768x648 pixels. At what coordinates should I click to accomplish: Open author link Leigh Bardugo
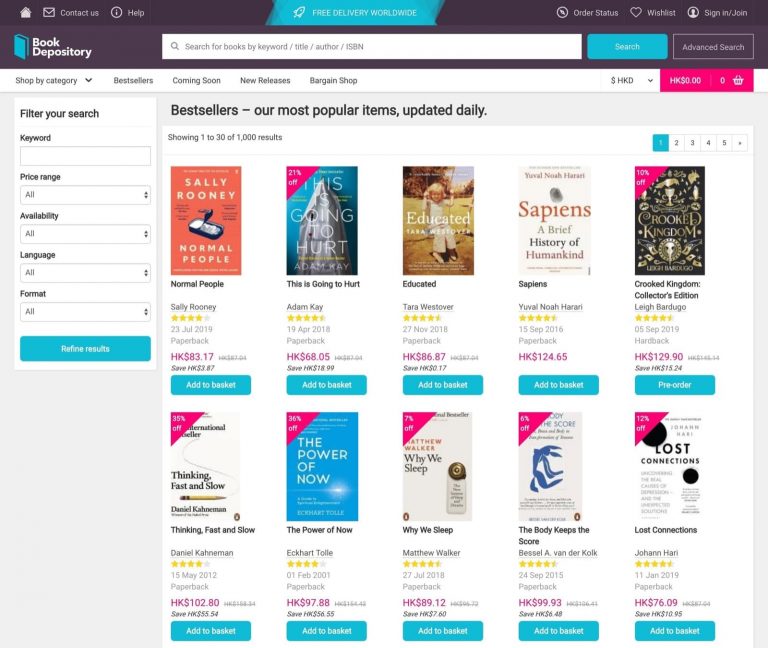660,307
